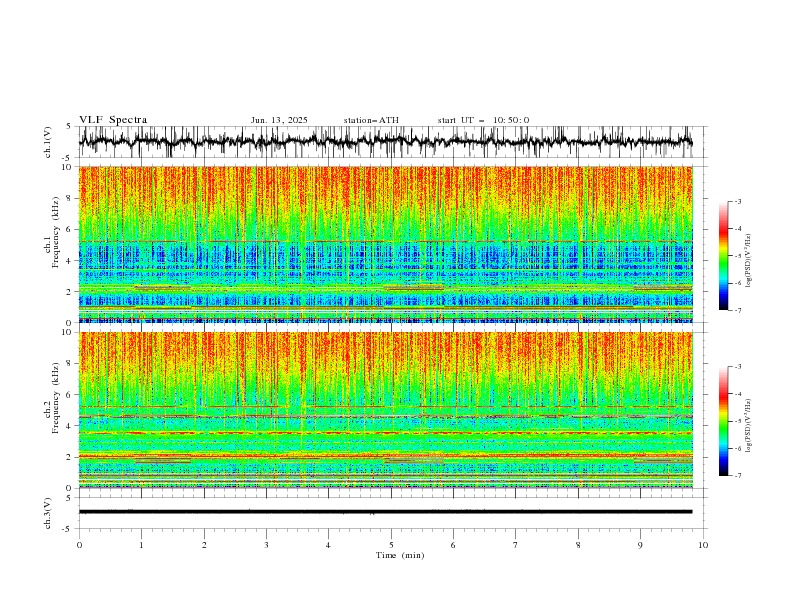Click the ch.3 flat voltage trace
792x612 pixels.
coord(386,512)
